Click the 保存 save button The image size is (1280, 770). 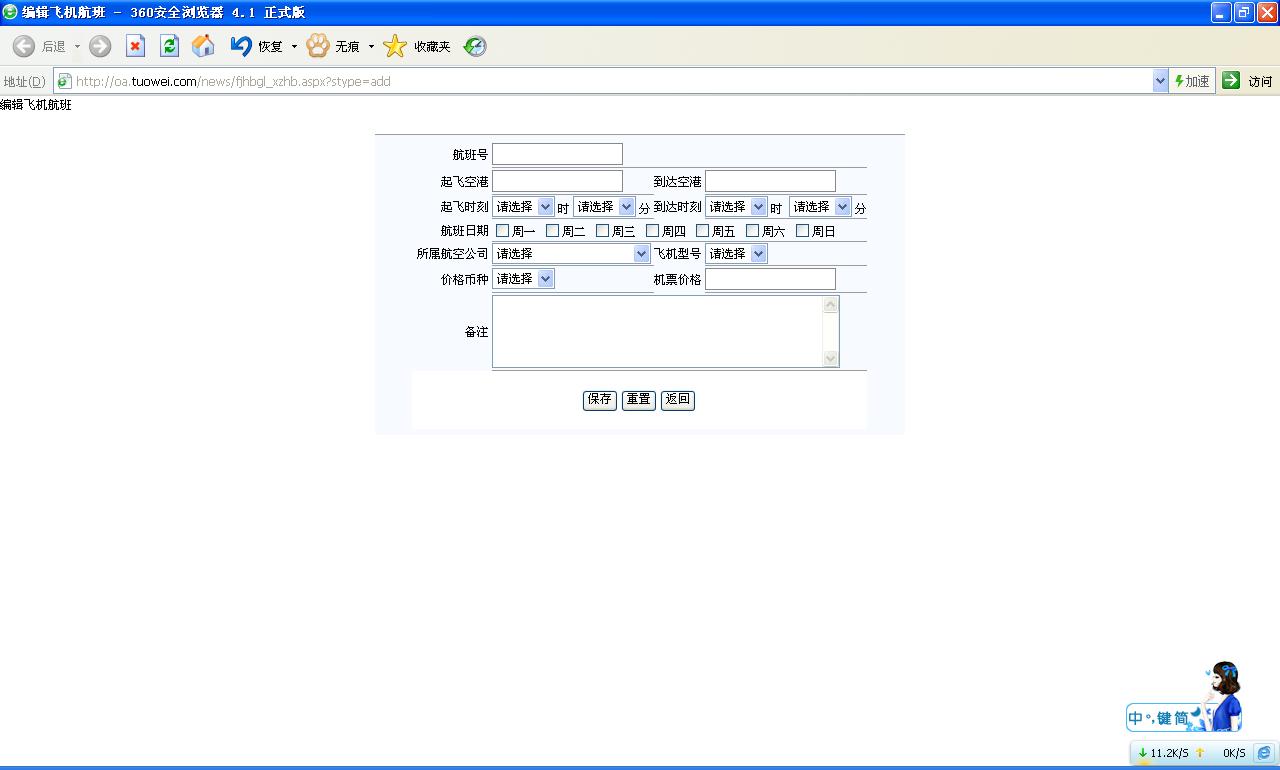(600, 399)
